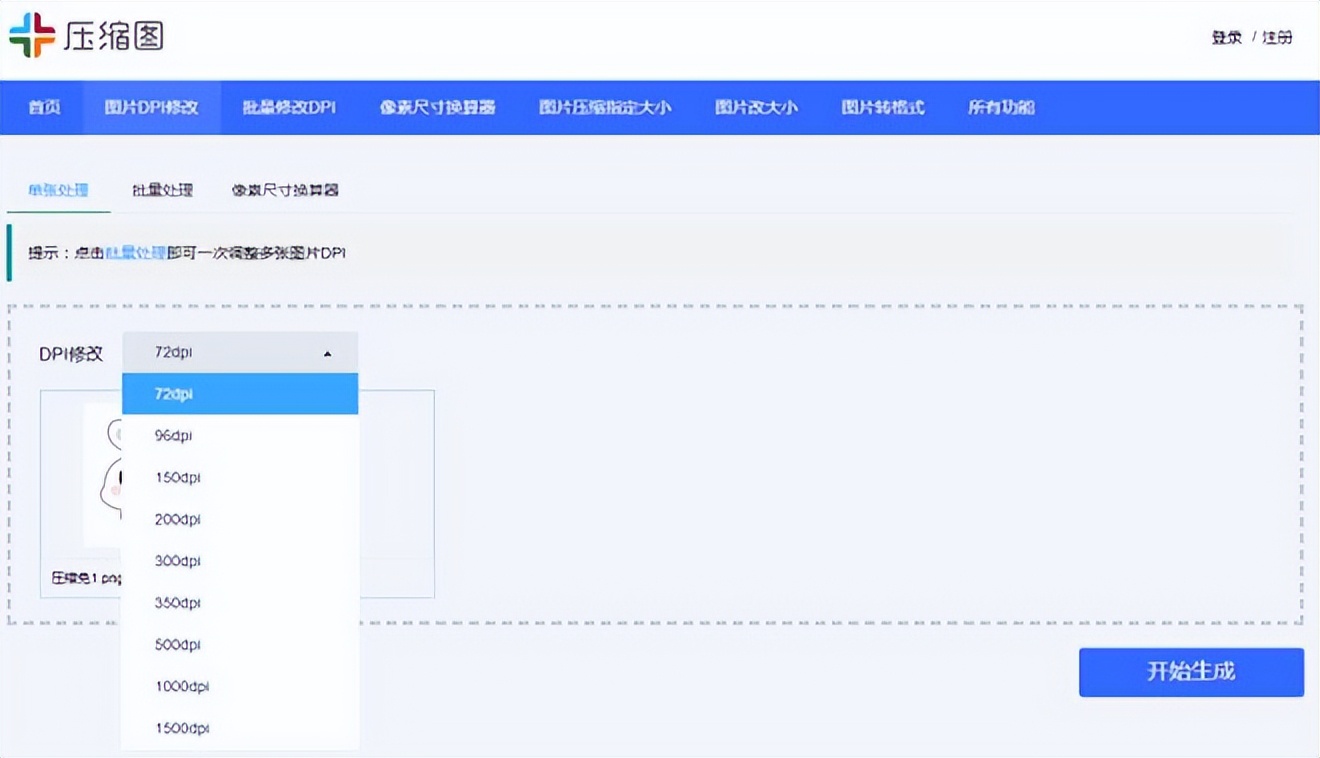Open the 图片DPI修改 nav item

coord(151,107)
